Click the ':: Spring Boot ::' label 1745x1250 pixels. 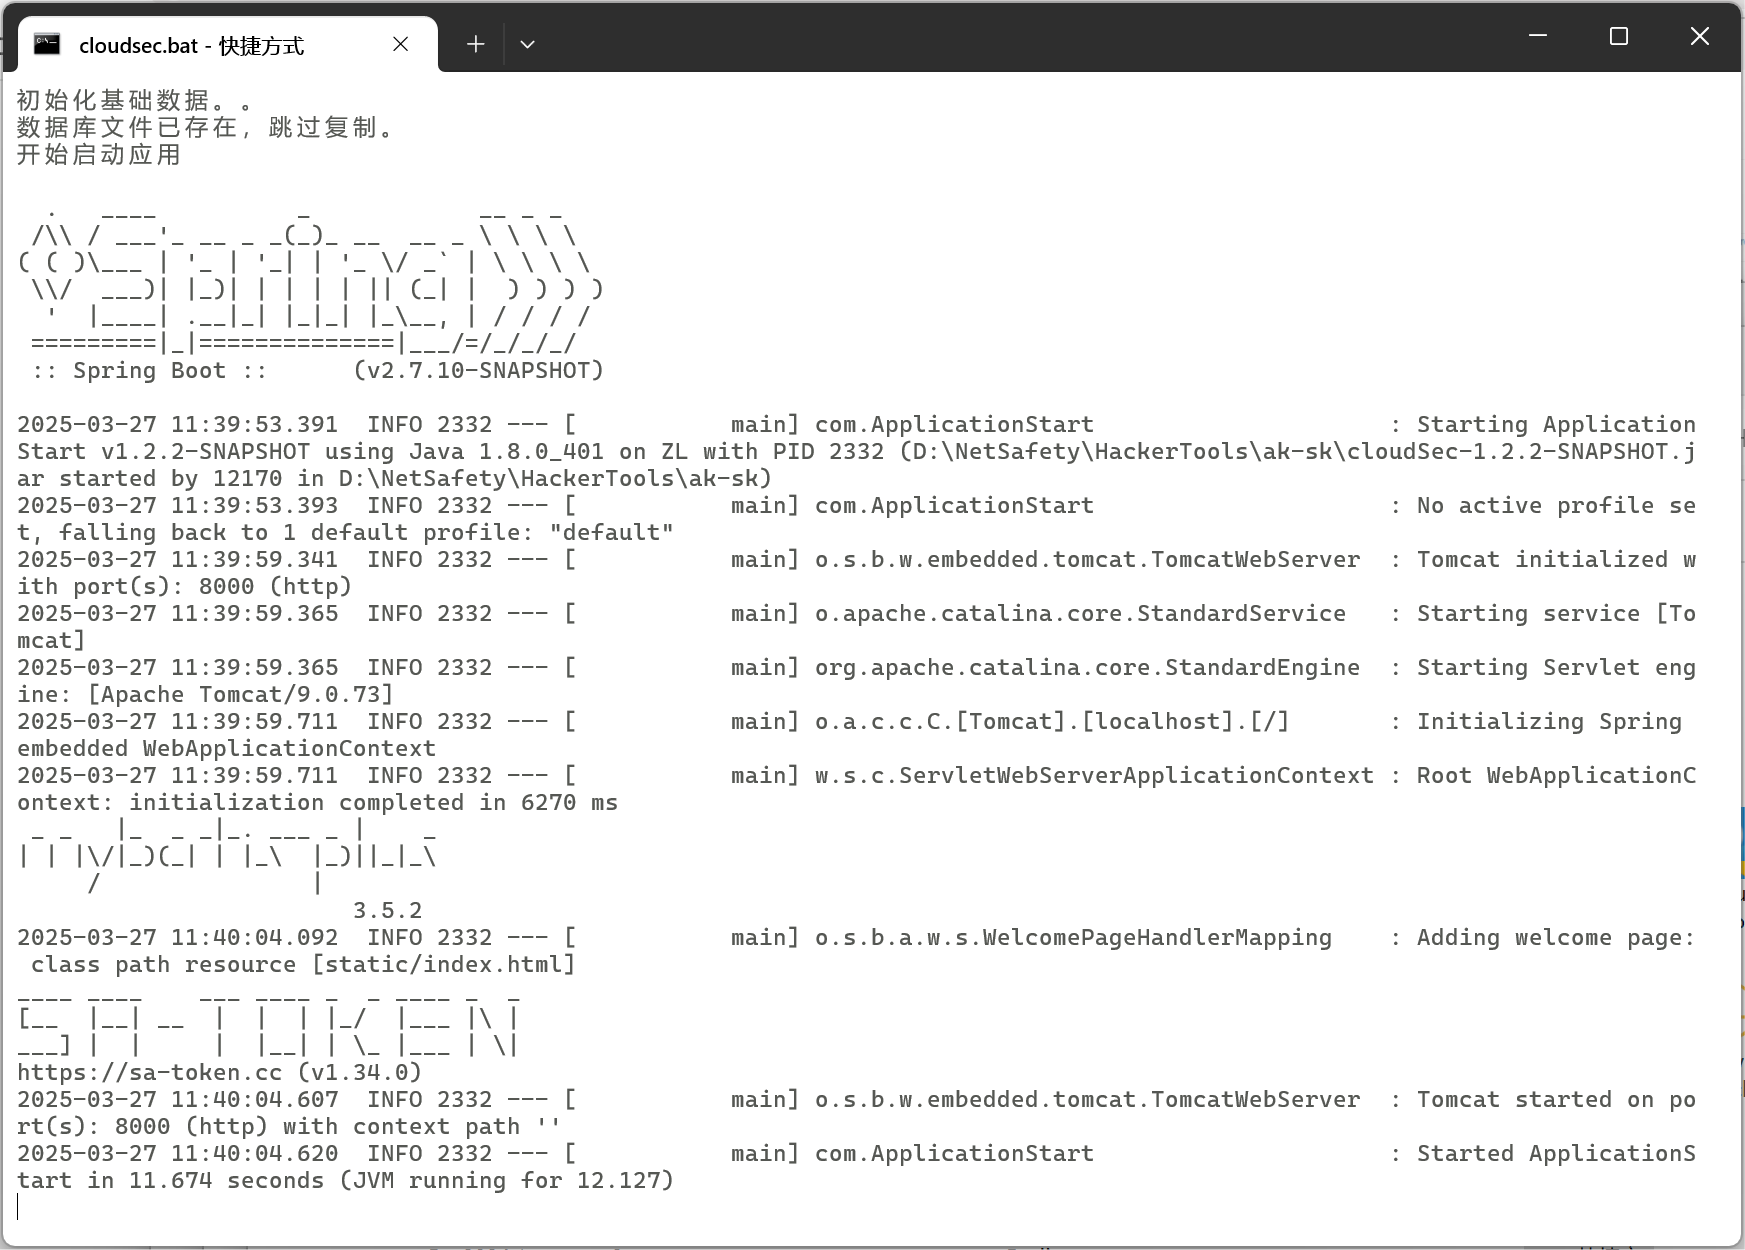(x=150, y=371)
